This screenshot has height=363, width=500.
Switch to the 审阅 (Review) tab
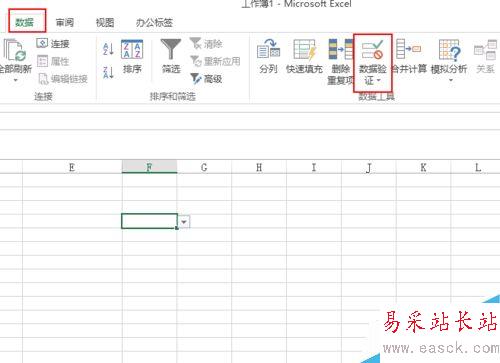[x=65, y=23]
